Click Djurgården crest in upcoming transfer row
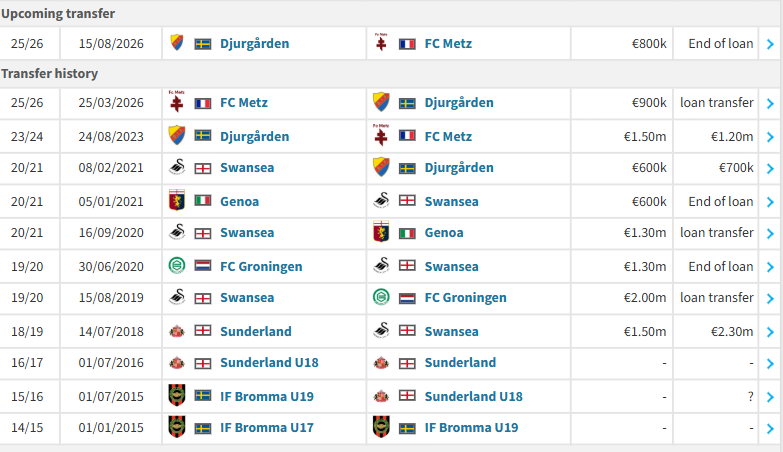The width and height of the screenshot is (783, 452). (177, 42)
